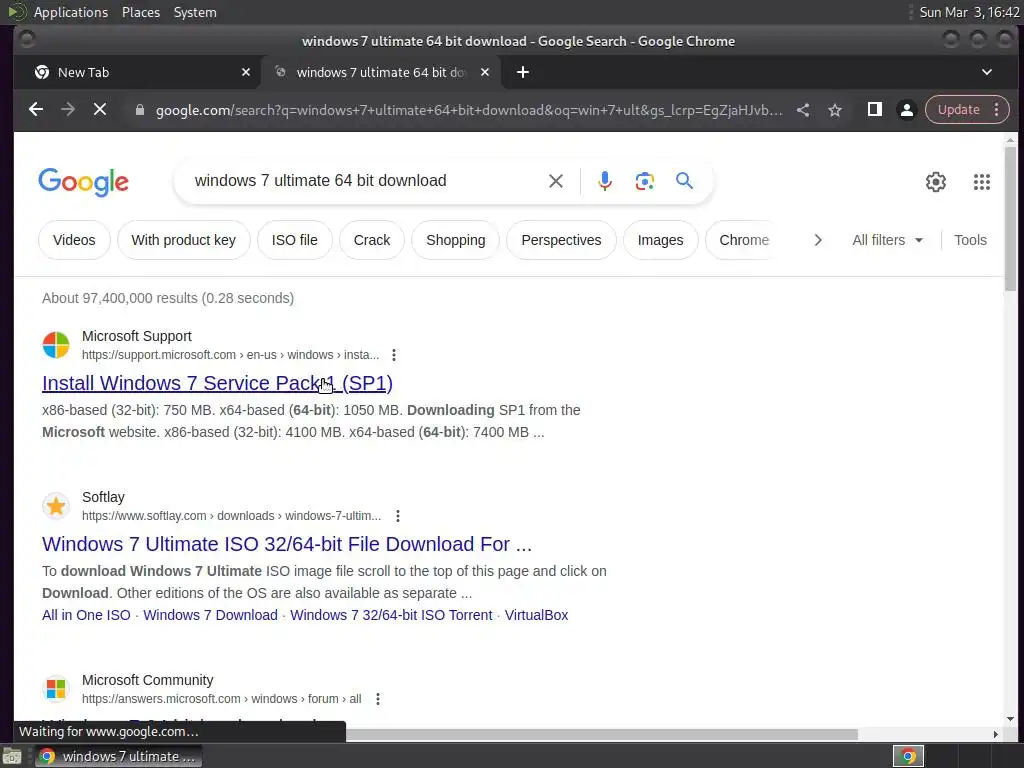
Task: Open the All filters dropdown
Action: point(888,240)
